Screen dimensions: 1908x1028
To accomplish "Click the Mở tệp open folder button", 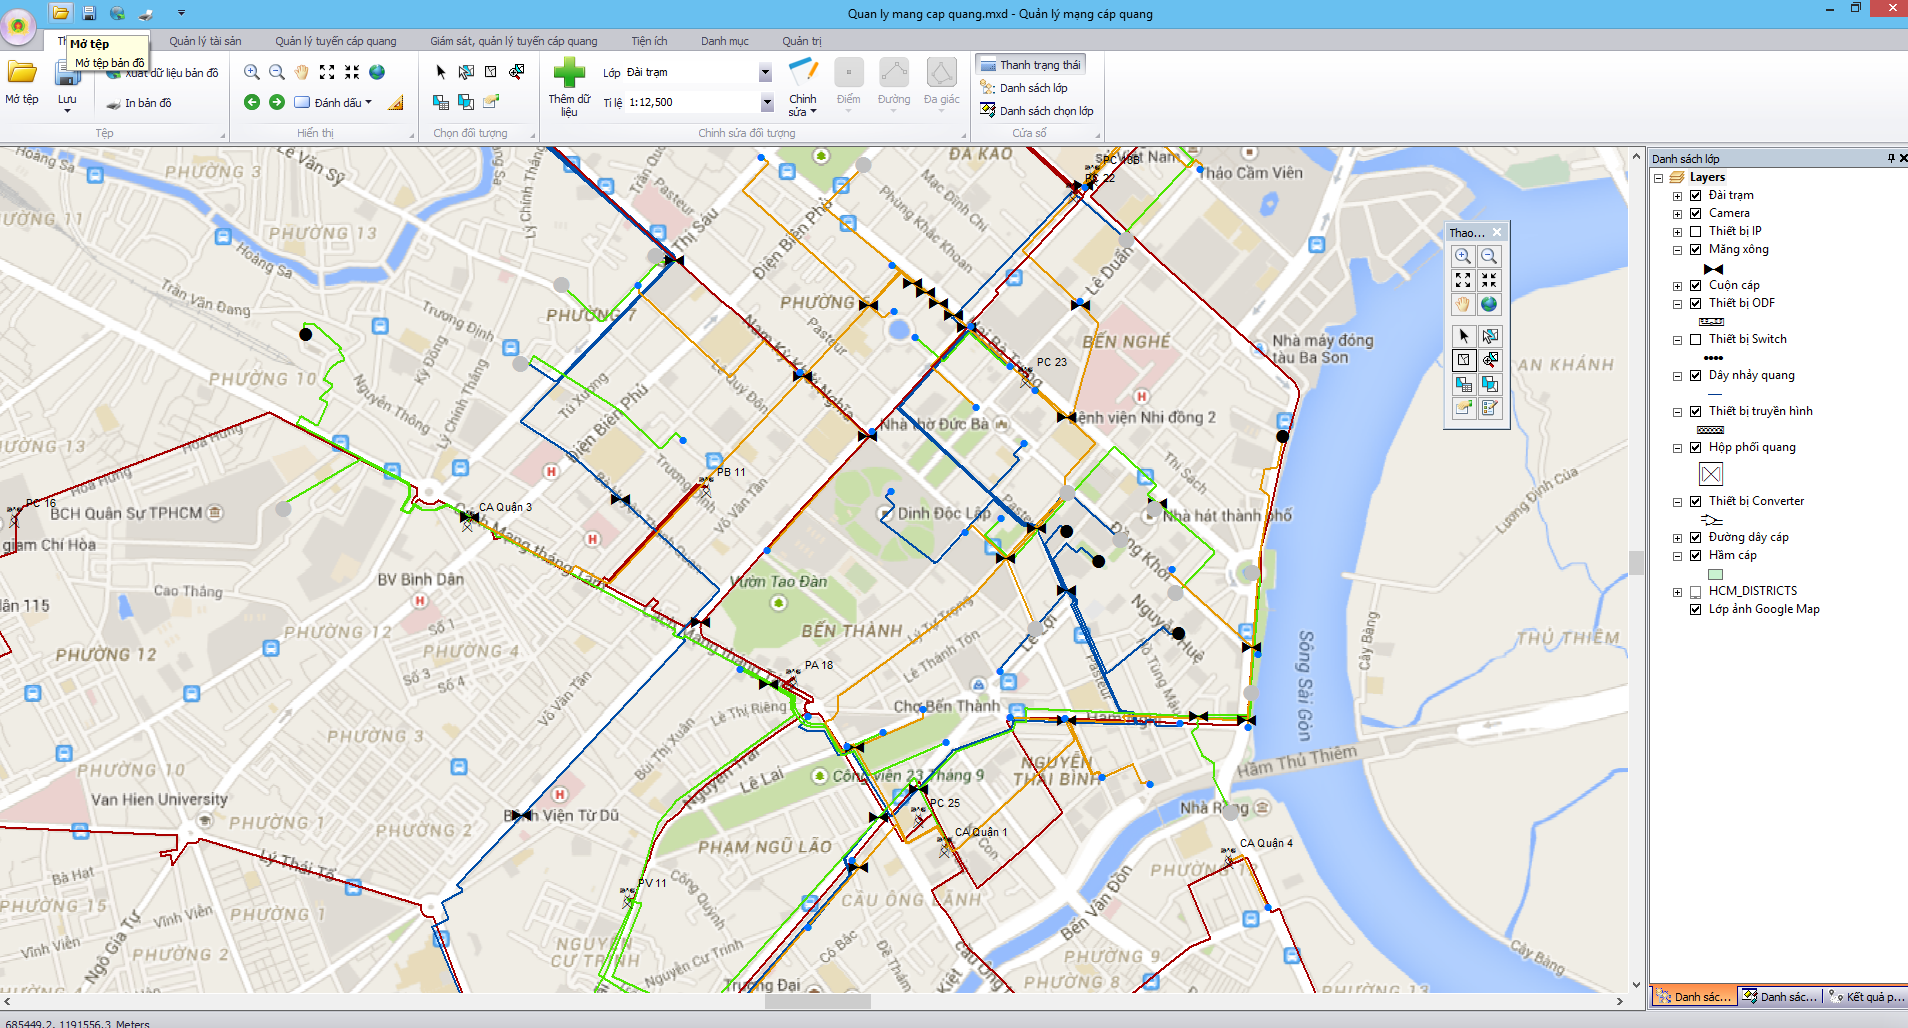I will click(x=22, y=82).
